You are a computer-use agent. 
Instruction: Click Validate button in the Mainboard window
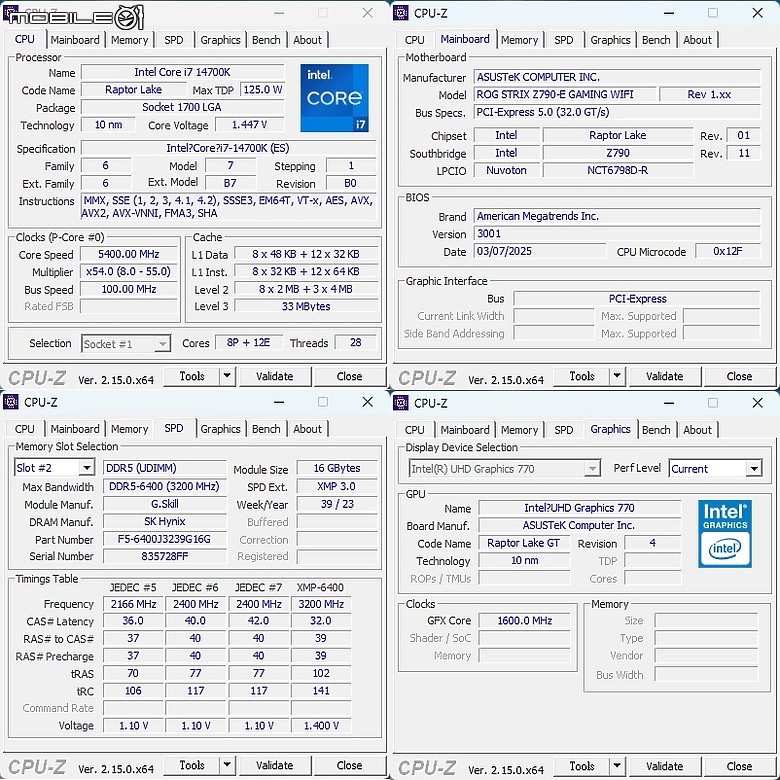coord(665,376)
